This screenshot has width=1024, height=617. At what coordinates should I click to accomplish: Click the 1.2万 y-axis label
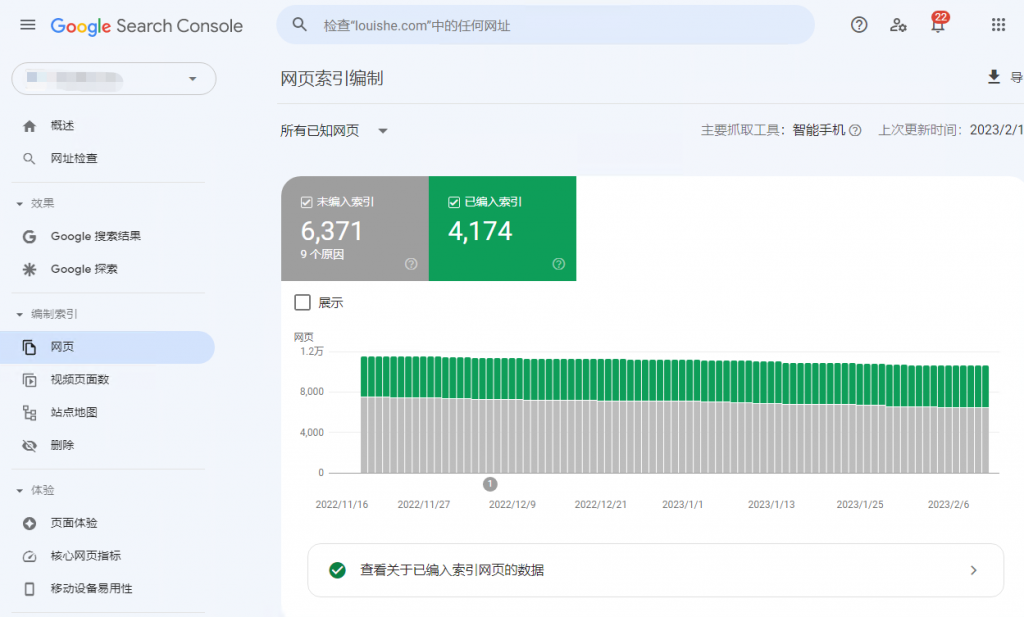point(312,351)
